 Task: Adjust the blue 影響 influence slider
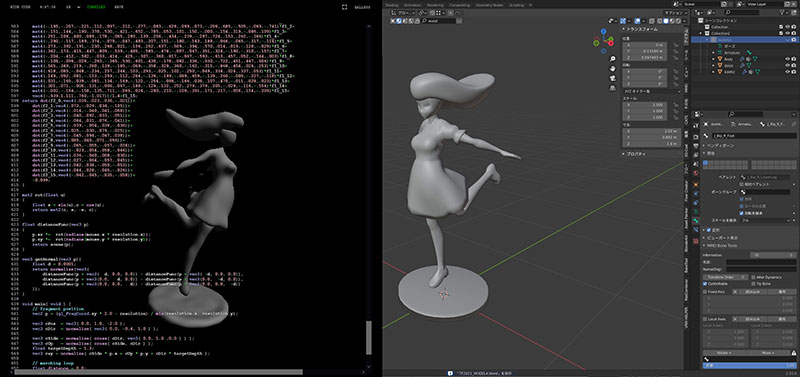750,366
